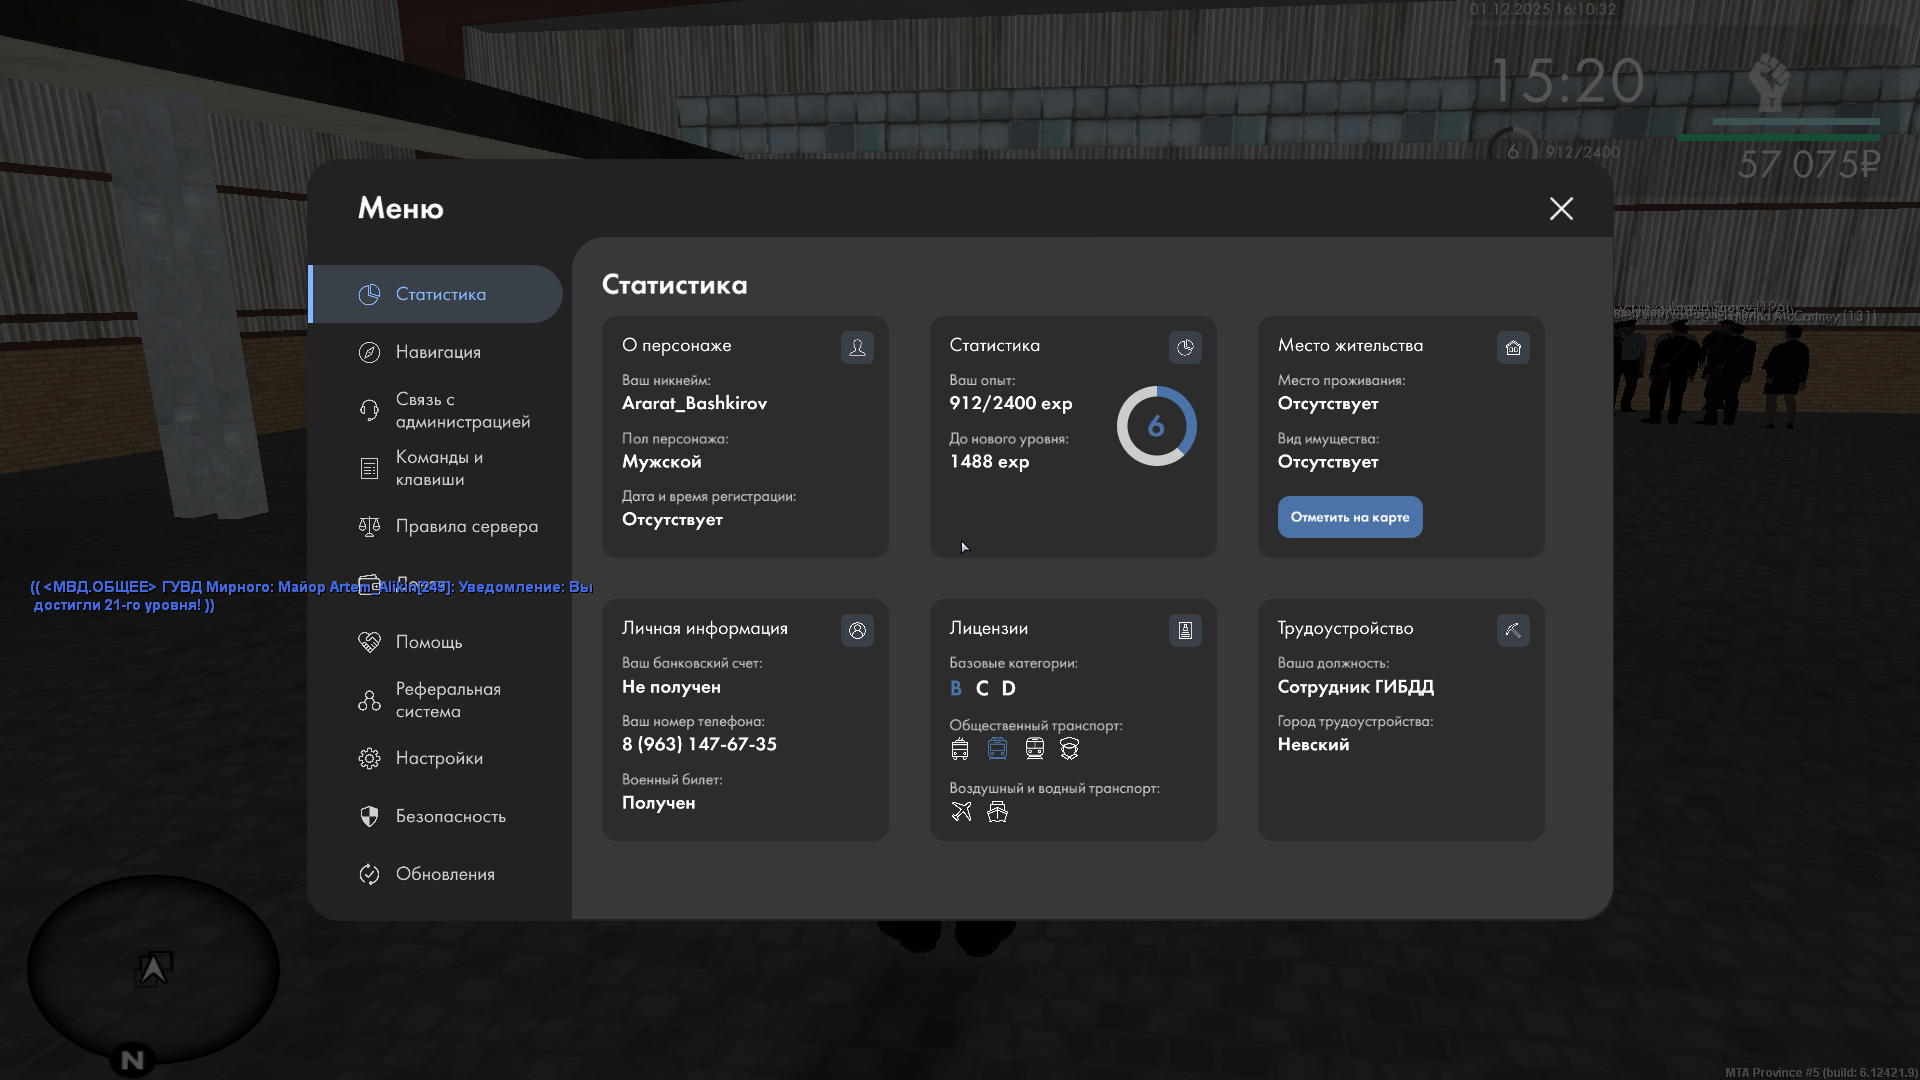The height and width of the screenshot is (1080, 1920).
Task: Click the level 6 circular progress ring
Action: click(x=1156, y=426)
